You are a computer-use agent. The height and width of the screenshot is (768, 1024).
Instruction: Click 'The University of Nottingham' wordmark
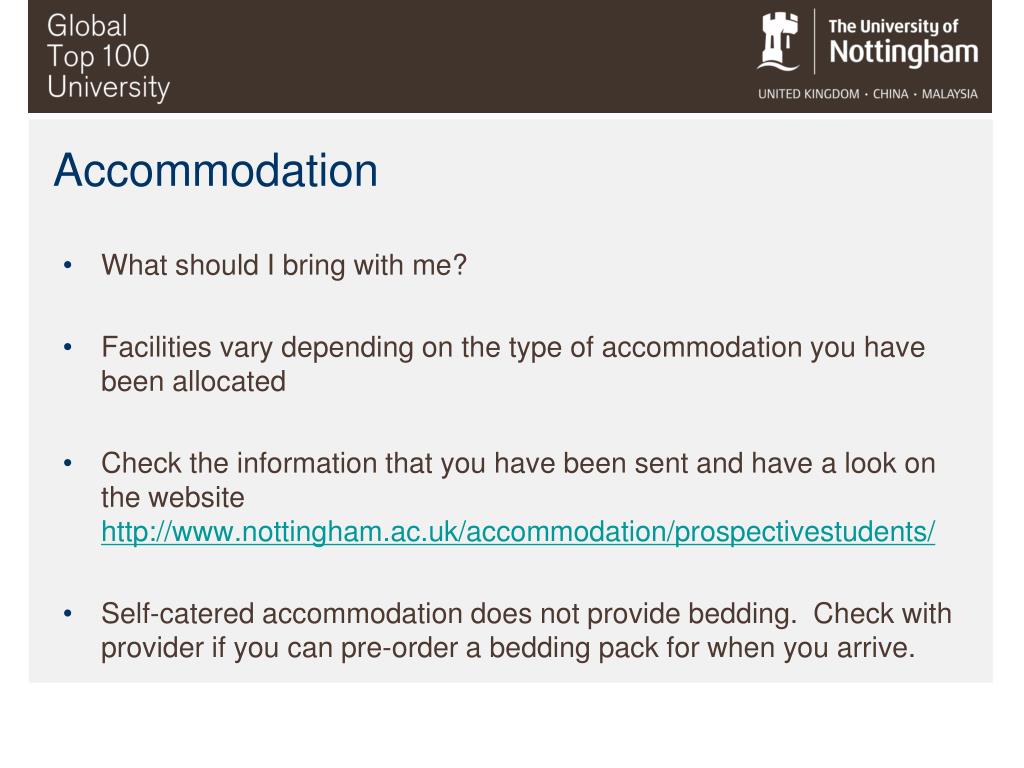point(903,43)
